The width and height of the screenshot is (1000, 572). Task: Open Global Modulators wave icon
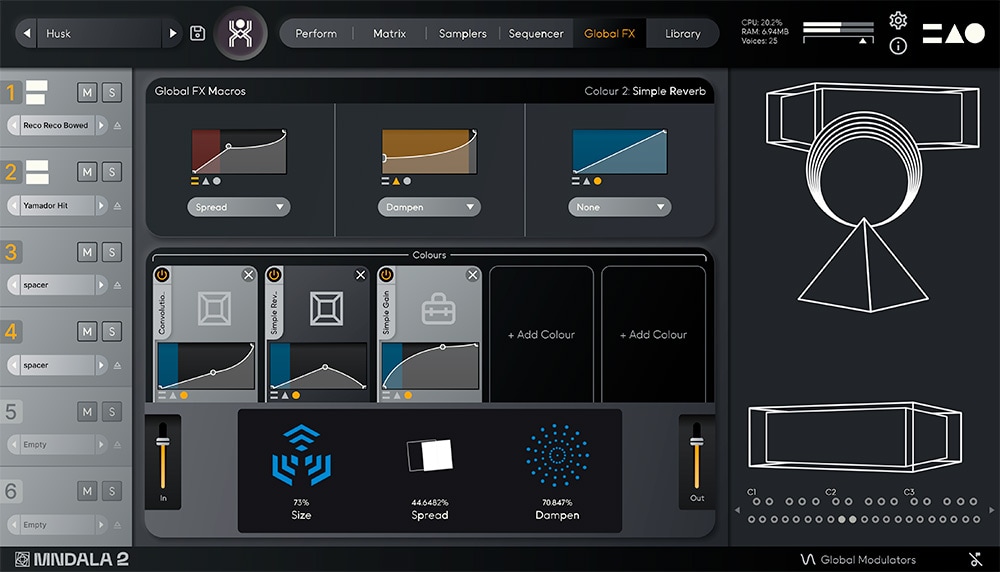(808, 559)
